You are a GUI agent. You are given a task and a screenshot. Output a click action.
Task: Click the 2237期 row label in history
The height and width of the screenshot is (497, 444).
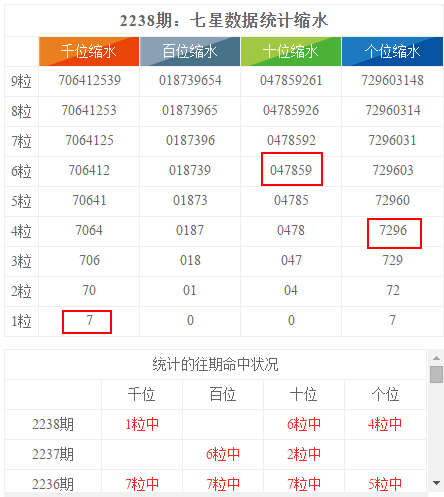[53, 455]
